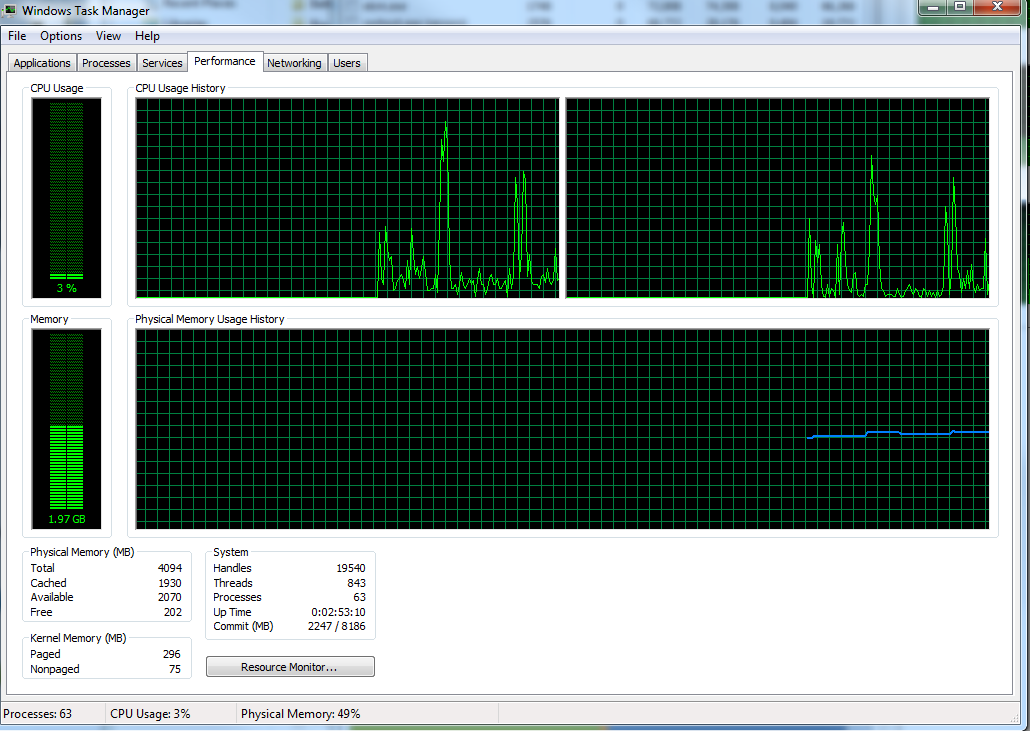Maximize the Task Manager window
Screen dimensions: 1030x731
click(960, 7)
